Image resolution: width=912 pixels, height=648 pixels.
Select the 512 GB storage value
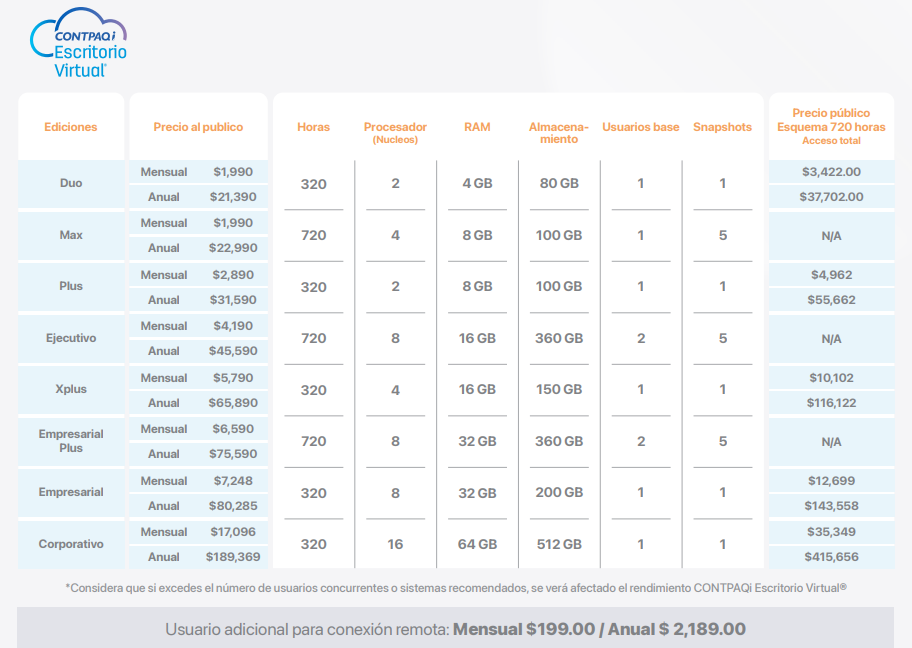559,544
